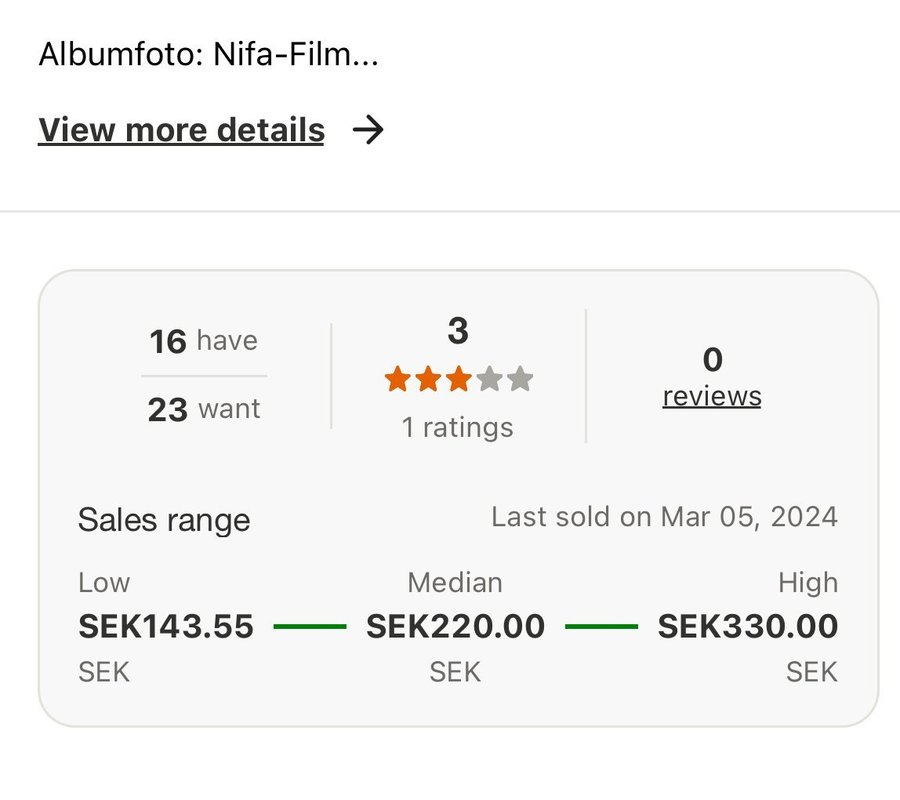
Task: Click the View more details link
Action: (181, 130)
